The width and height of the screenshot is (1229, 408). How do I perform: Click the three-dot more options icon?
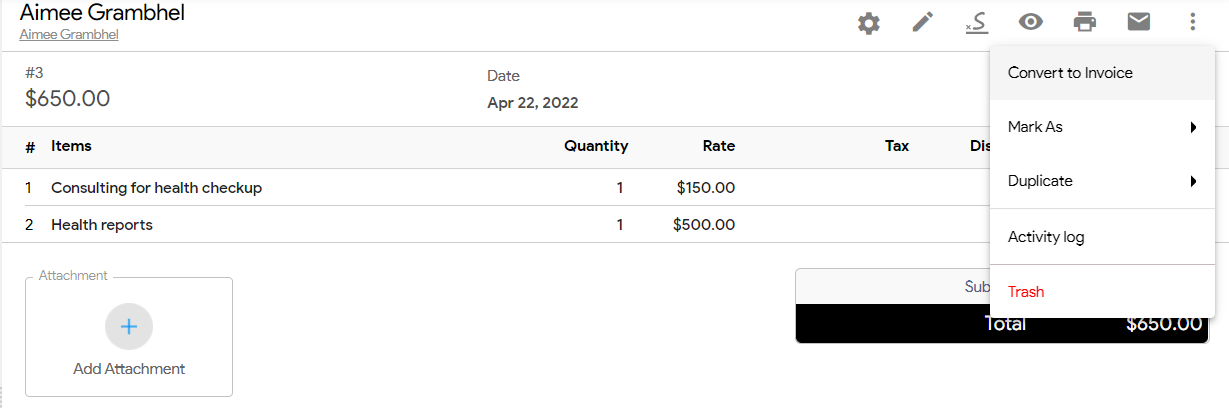click(x=1192, y=22)
